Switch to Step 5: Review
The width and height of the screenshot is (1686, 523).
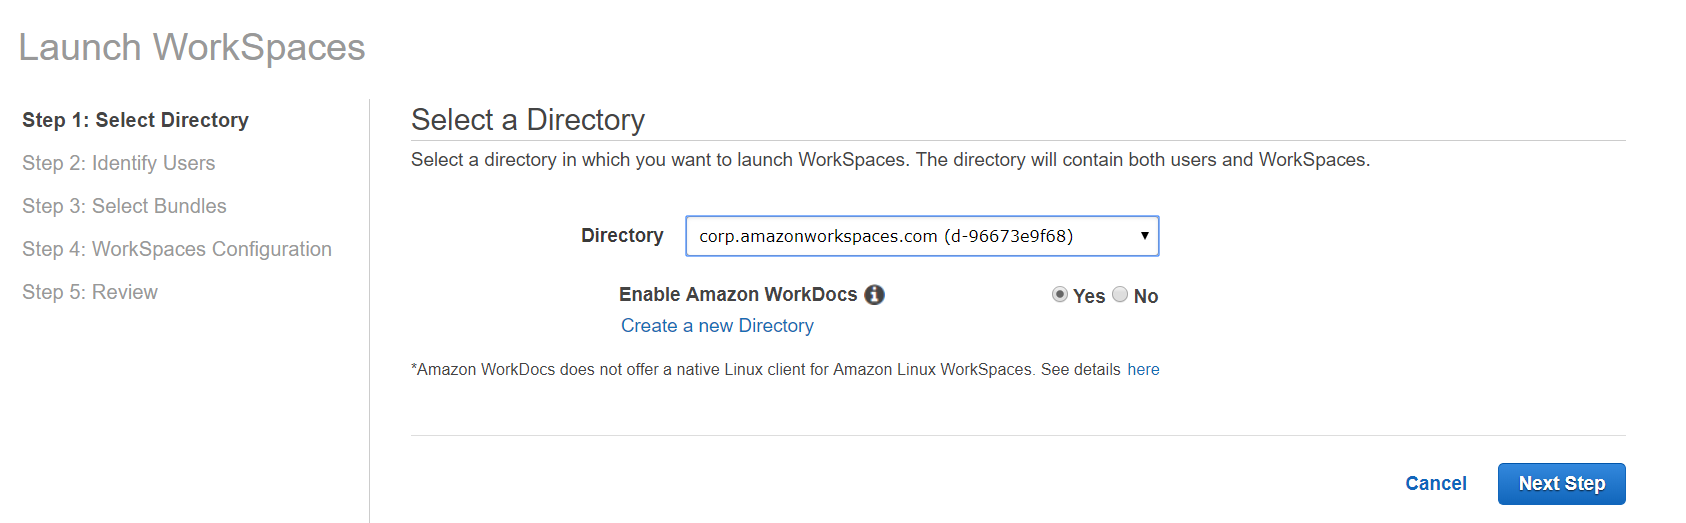90,292
